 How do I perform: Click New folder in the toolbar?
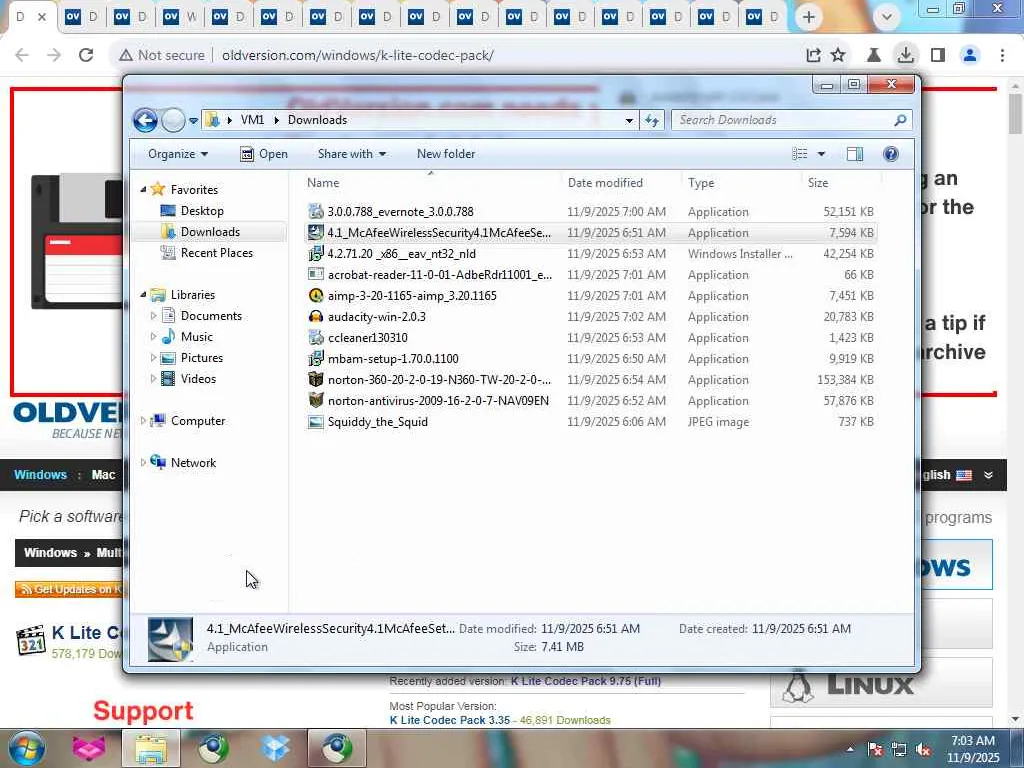pyautogui.click(x=446, y=154)
